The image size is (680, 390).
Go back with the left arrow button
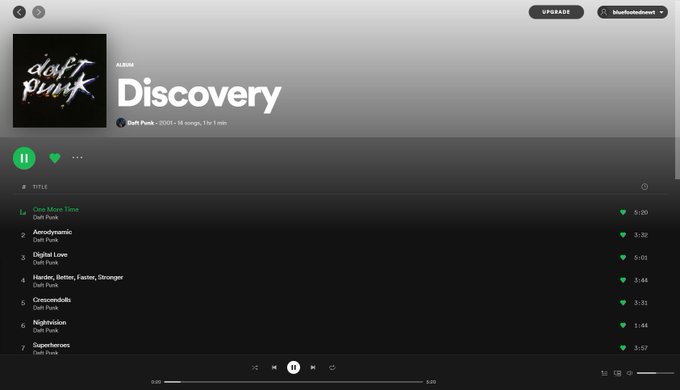pos(19,12)
